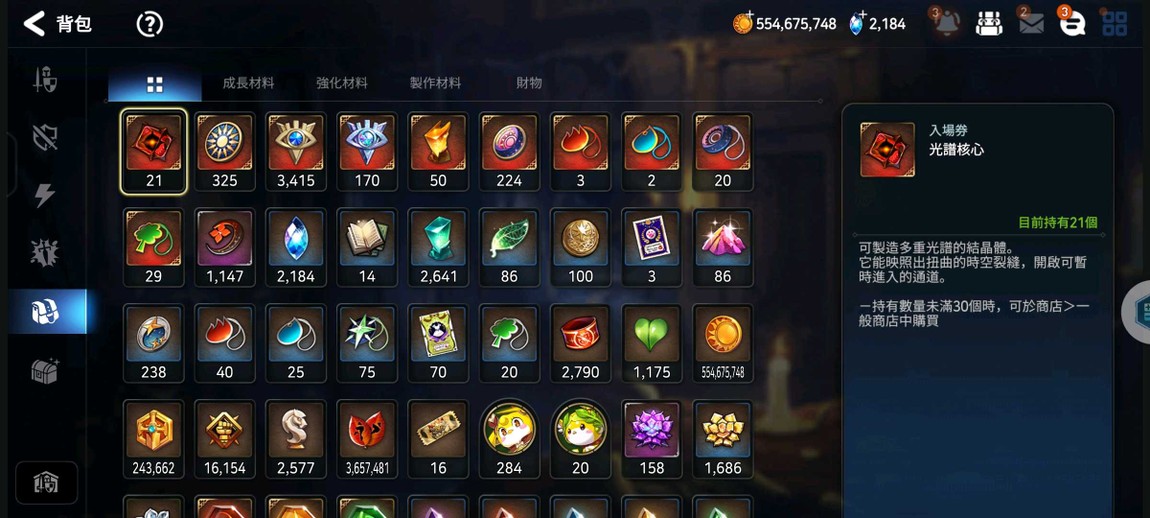Select the item with quantity 3,415
Screen dimensions: 1150x518
296,151
